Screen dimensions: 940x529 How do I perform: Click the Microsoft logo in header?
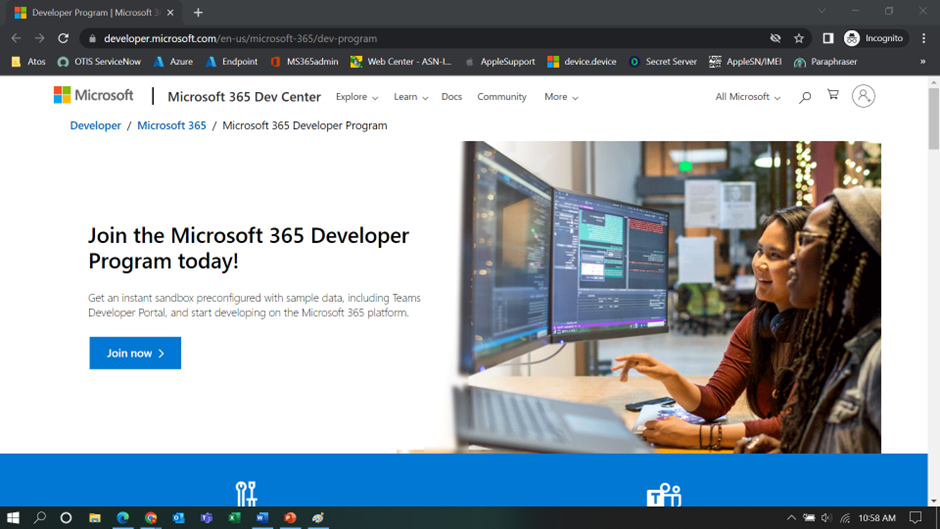94,95
